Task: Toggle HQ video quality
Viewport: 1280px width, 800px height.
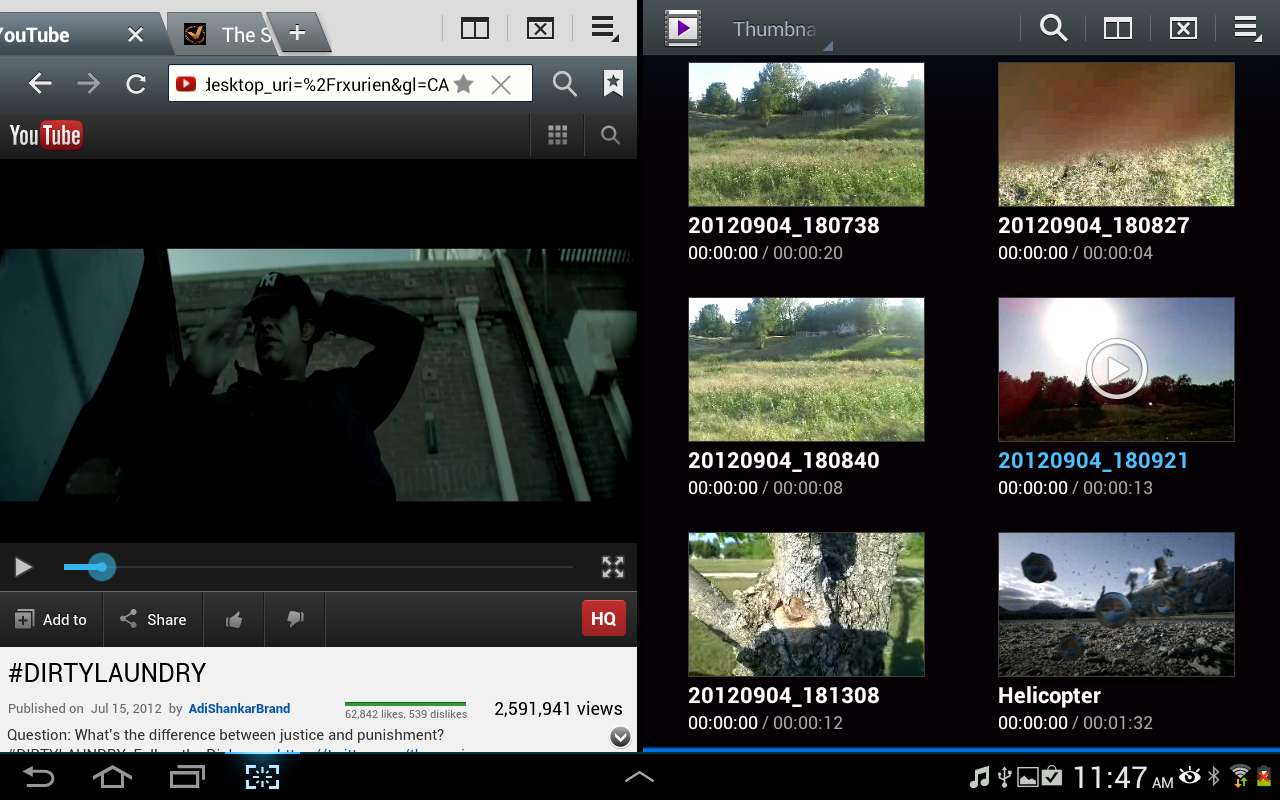Action: 604,619
